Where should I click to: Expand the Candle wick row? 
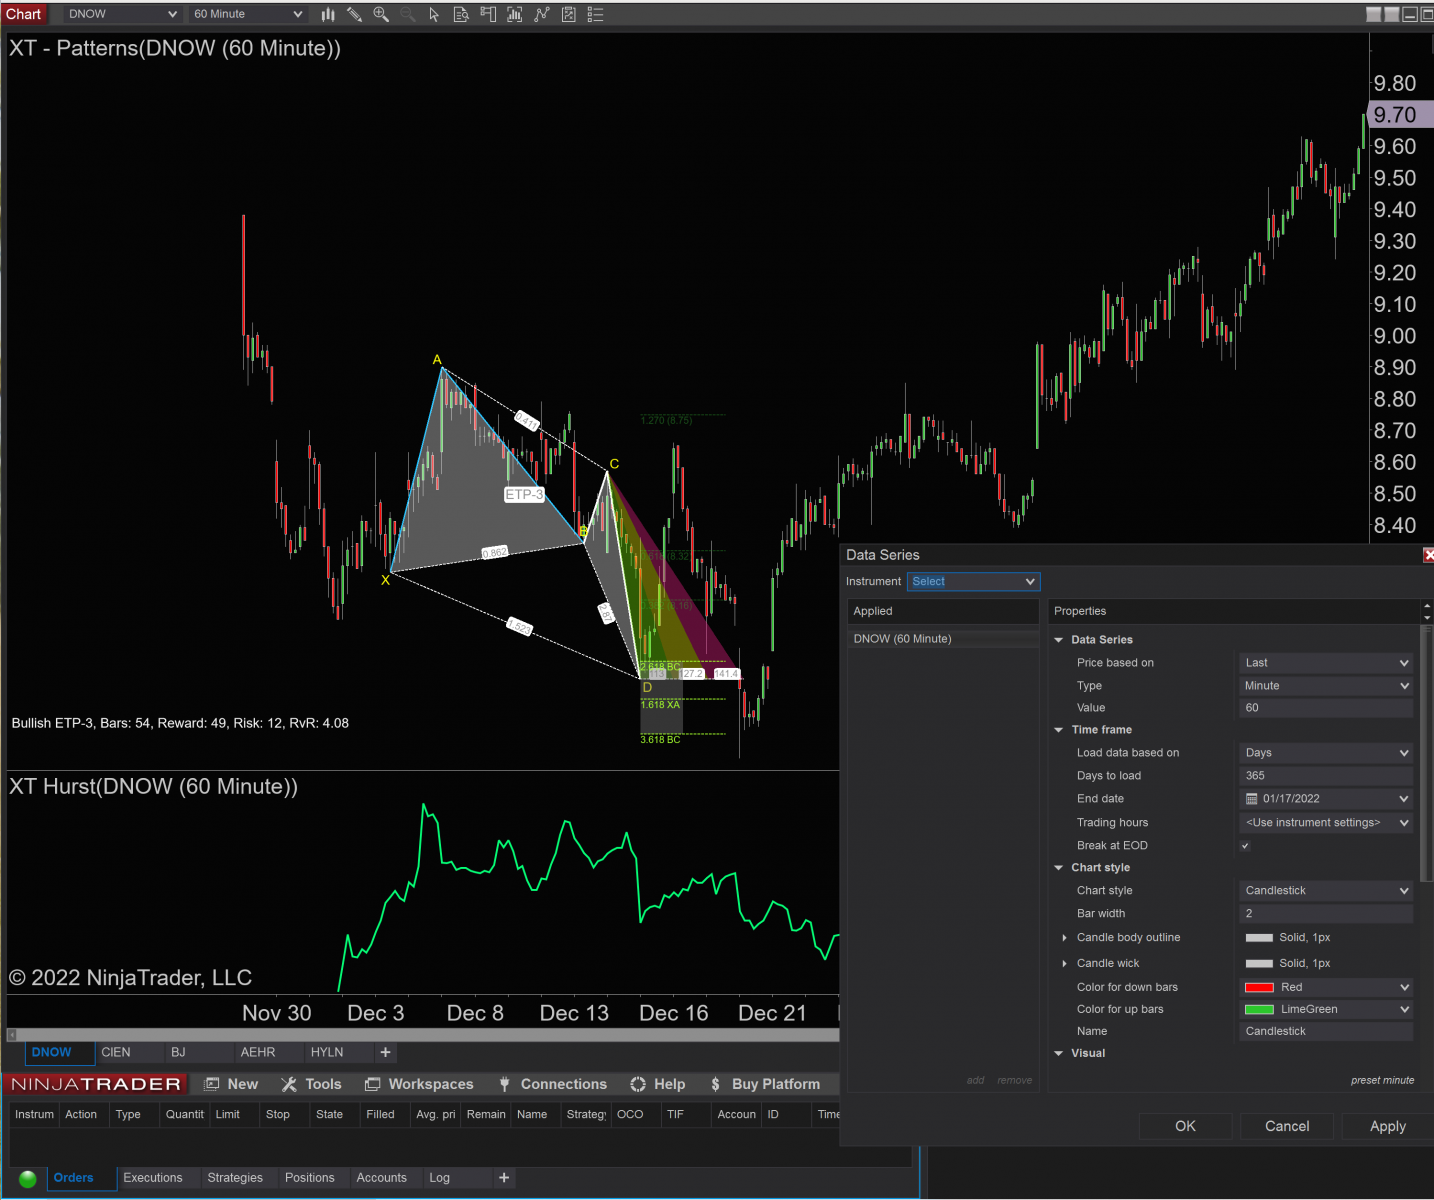pos(1064,964)
